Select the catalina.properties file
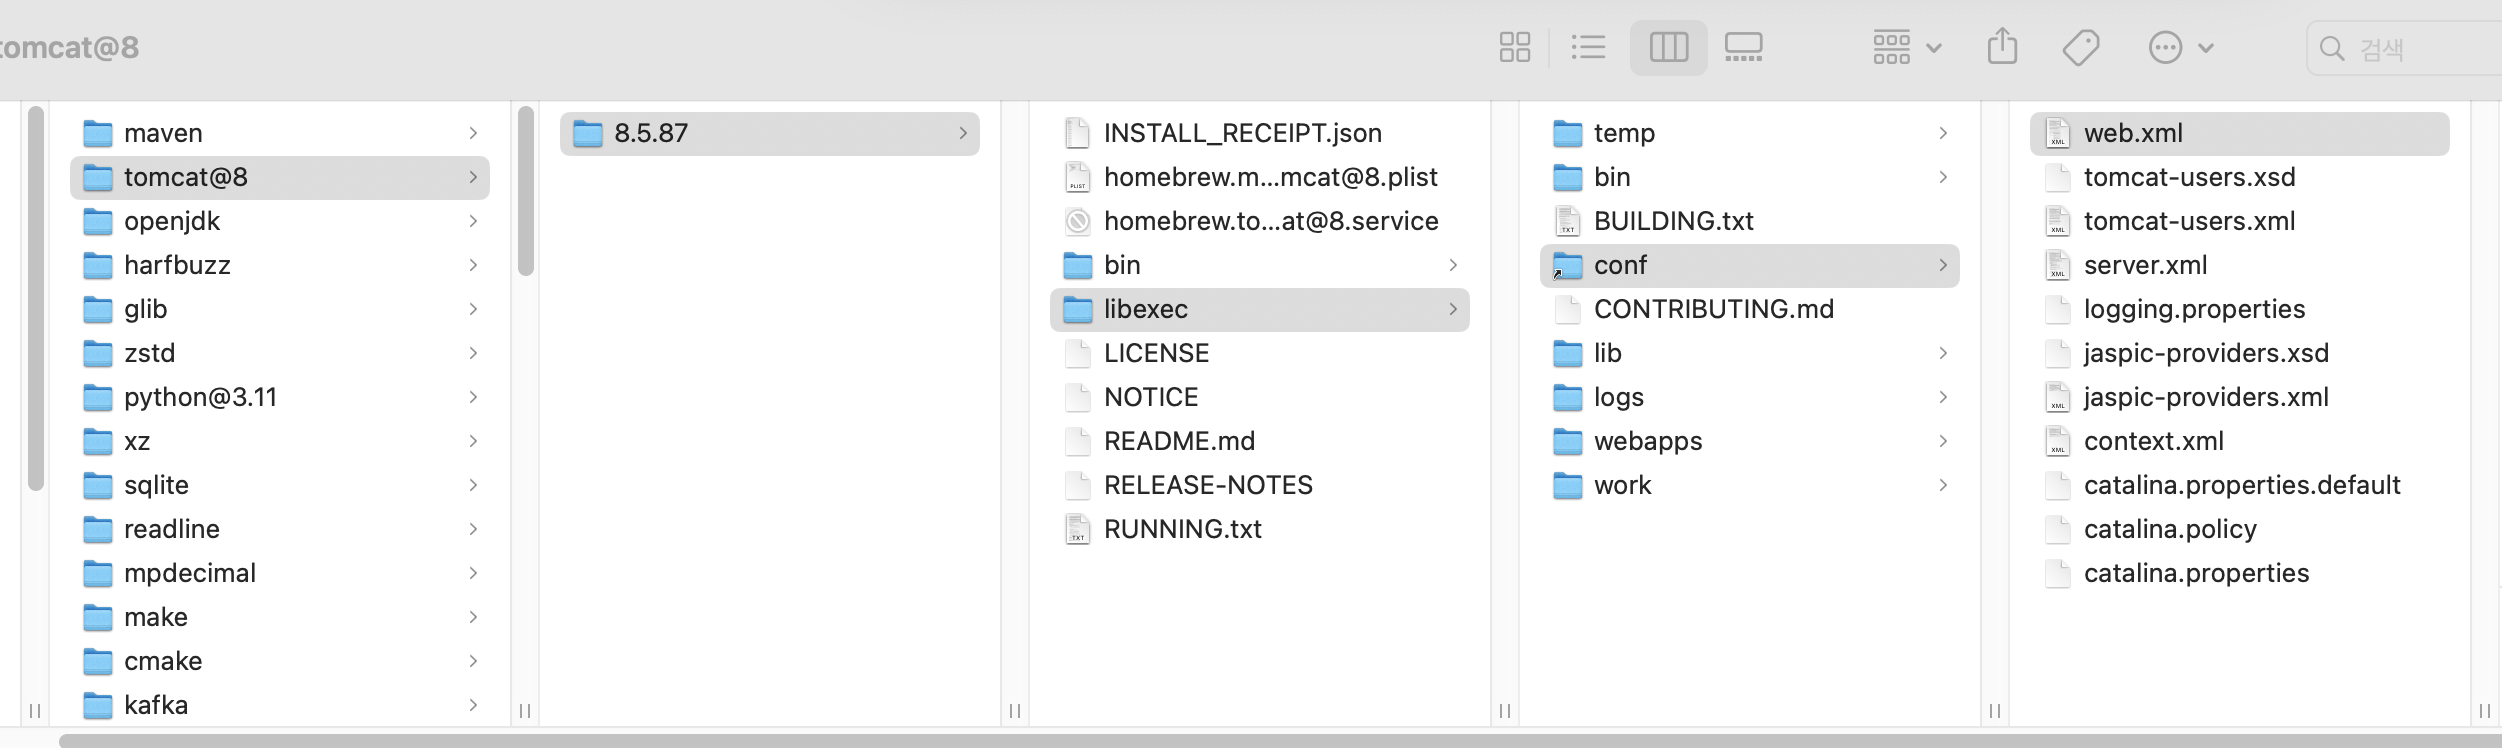Image resolution: width=2502 pixels, height=748 pixels. pyautogui.click(x=2240, y=573)
